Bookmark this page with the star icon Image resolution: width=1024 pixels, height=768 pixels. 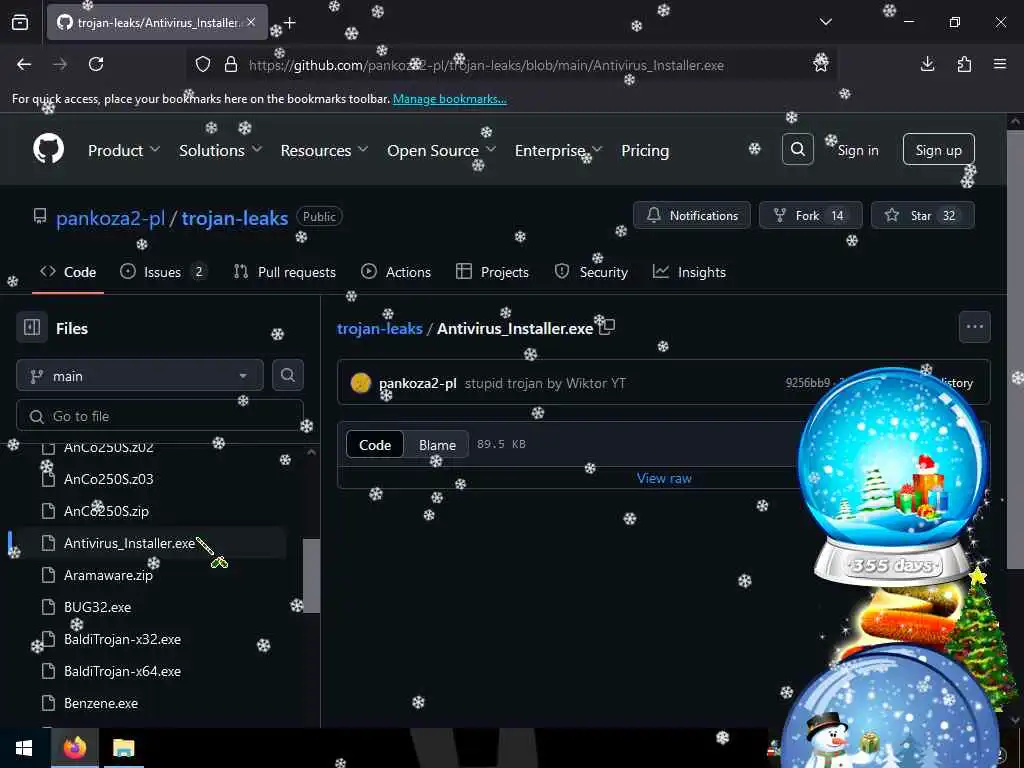tap(821, 64)
